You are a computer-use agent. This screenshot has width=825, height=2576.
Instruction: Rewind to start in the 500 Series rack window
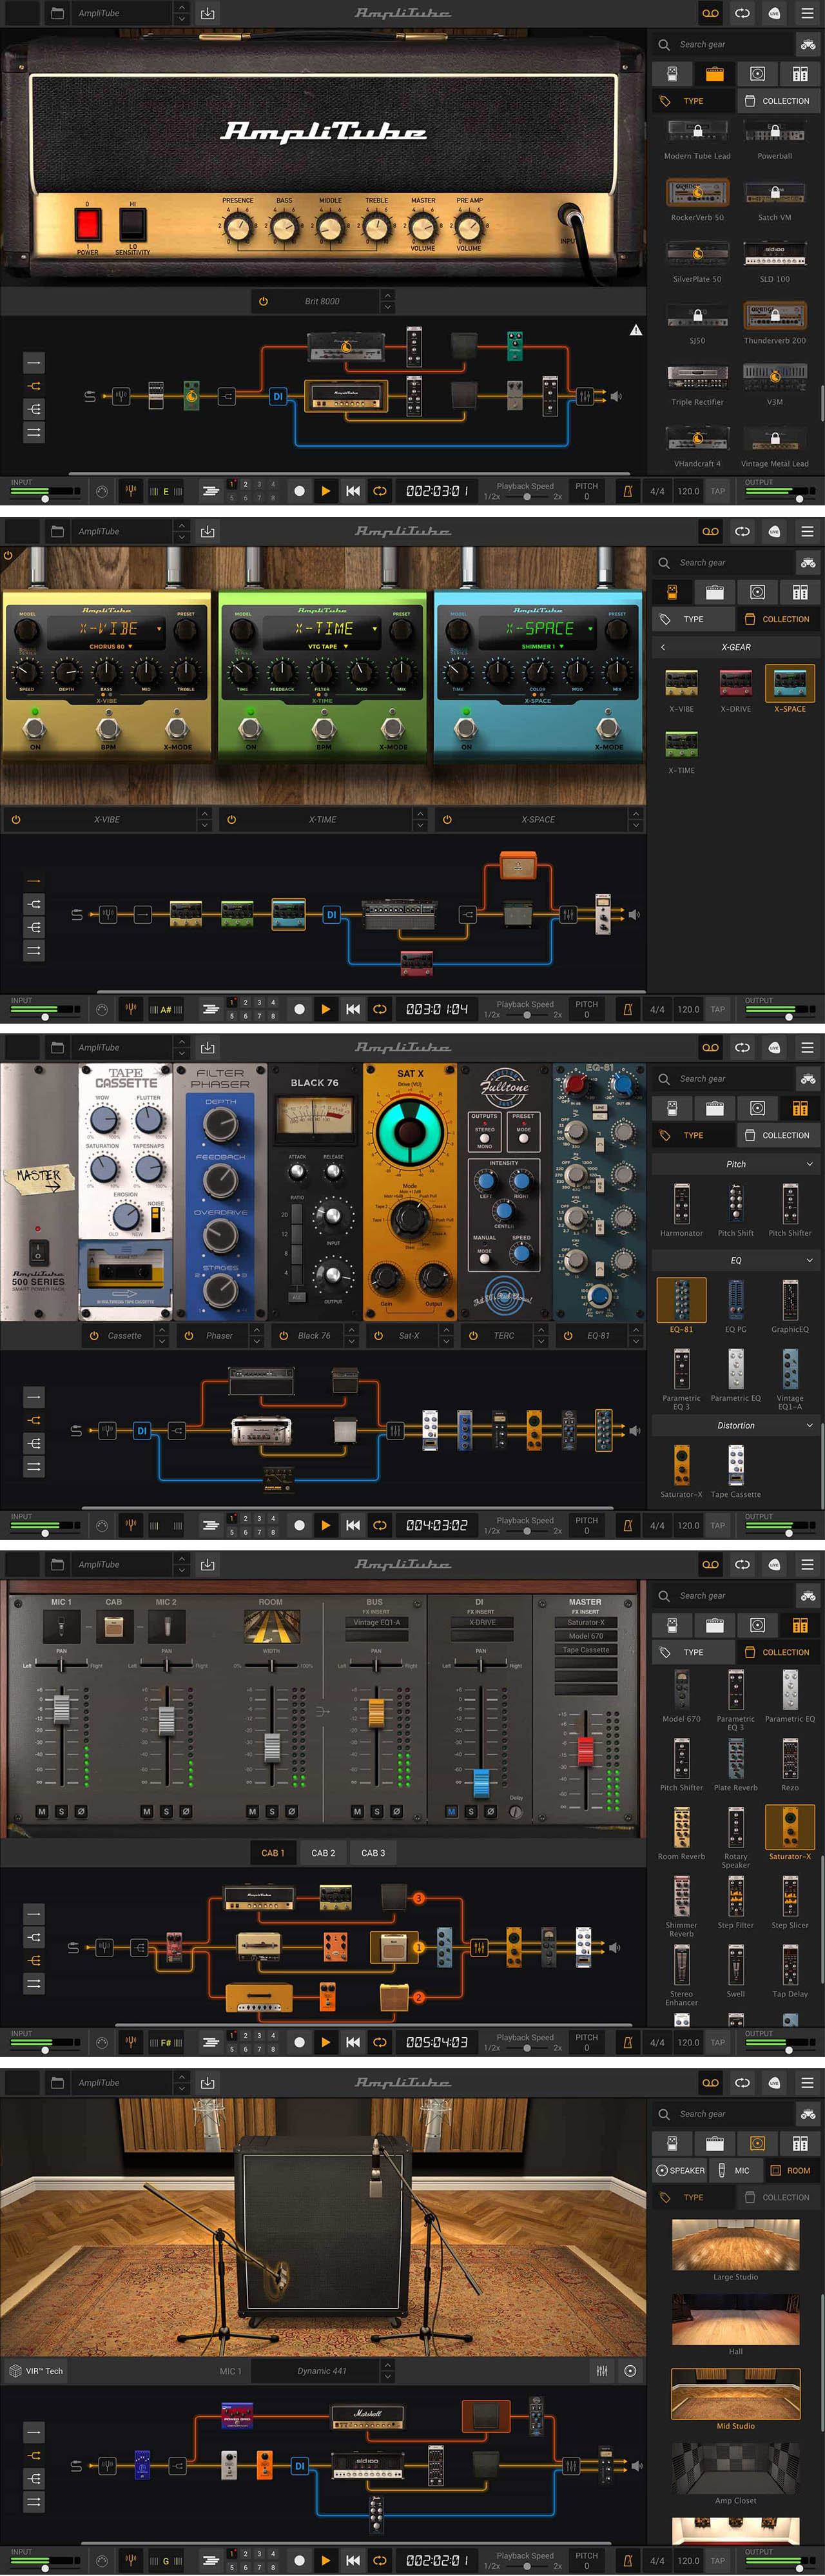tap(353, 1525)
